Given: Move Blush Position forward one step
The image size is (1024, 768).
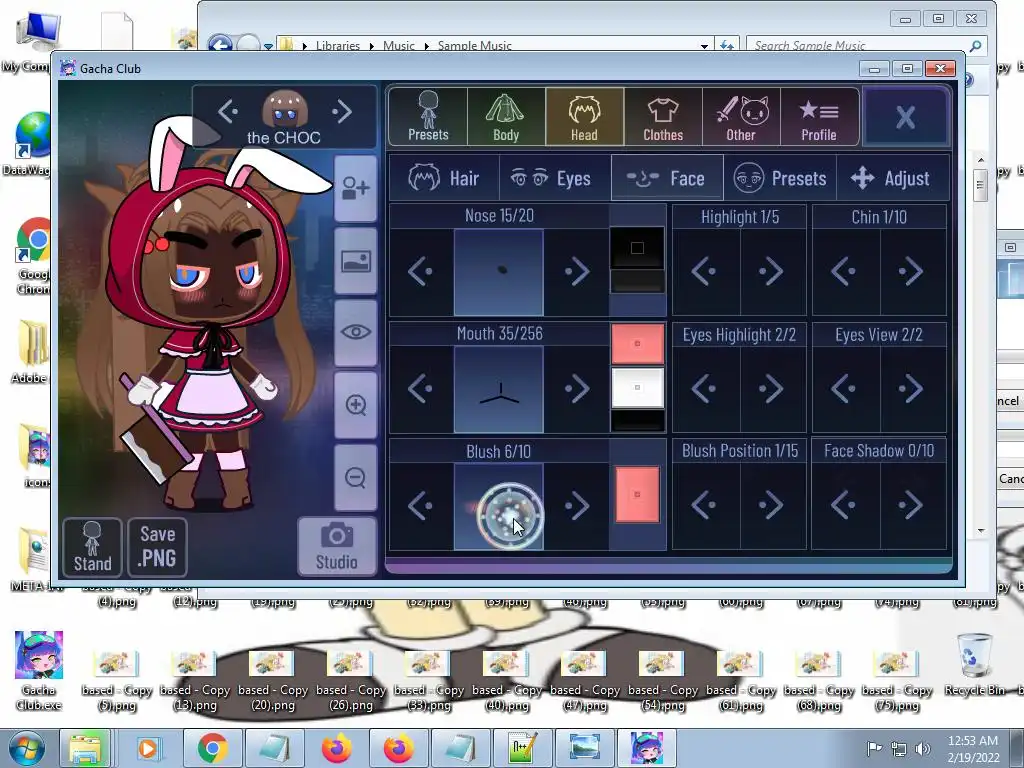Looking at the screenshot, I should click(772, 505).
